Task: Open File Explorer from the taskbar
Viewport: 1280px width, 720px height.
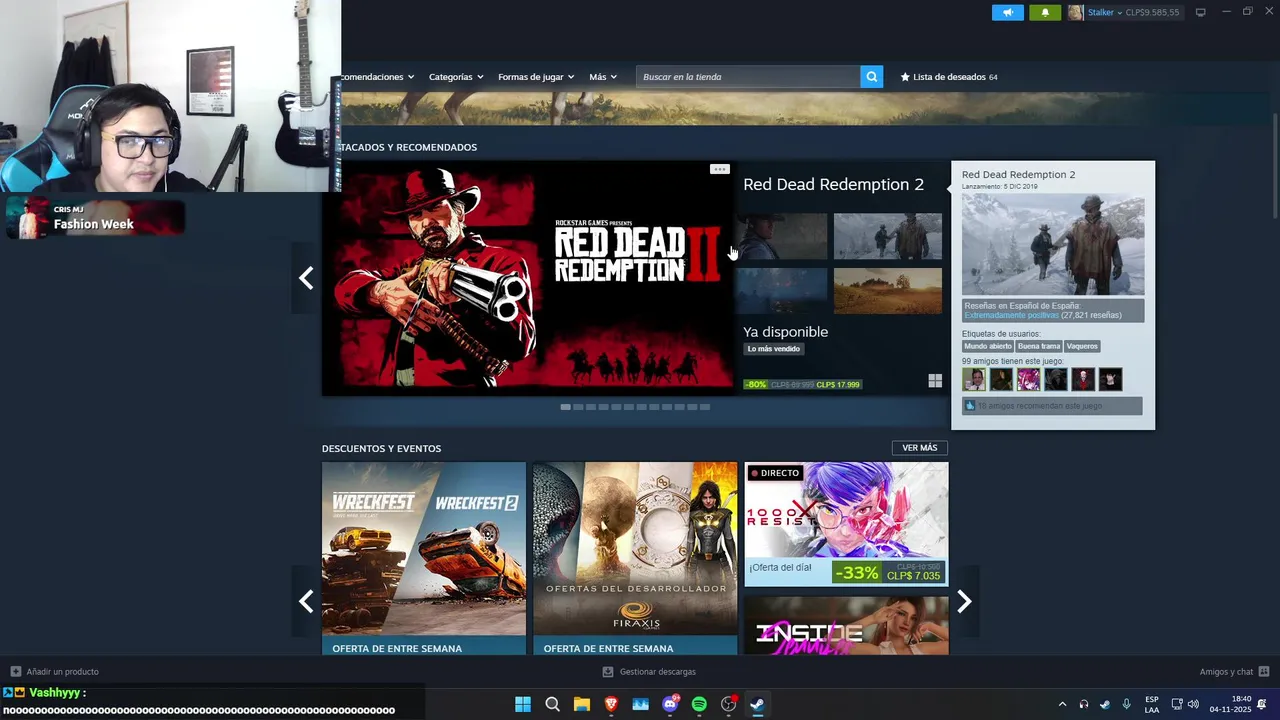Action: click(581, 704)
